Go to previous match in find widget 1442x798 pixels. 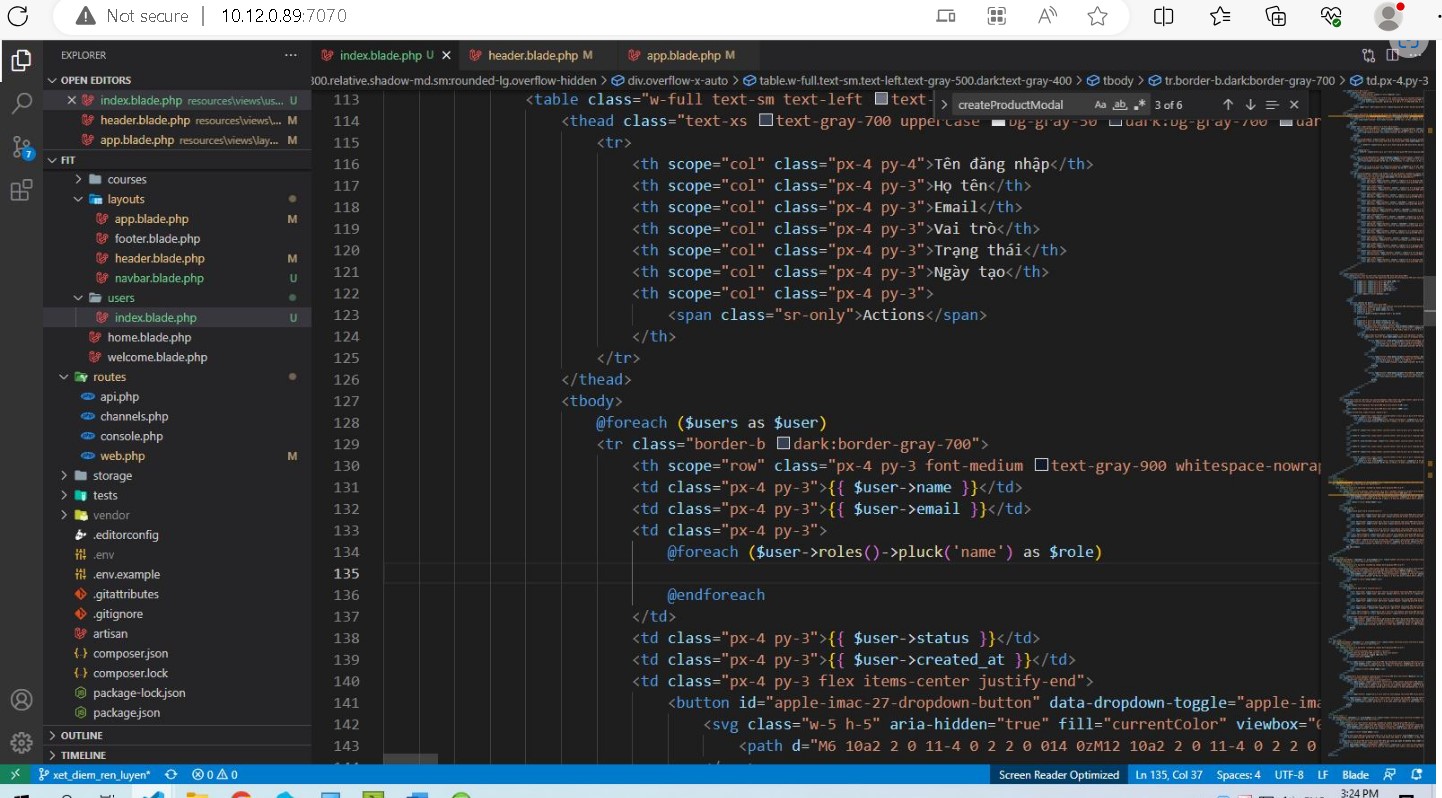pos(1228,105)
